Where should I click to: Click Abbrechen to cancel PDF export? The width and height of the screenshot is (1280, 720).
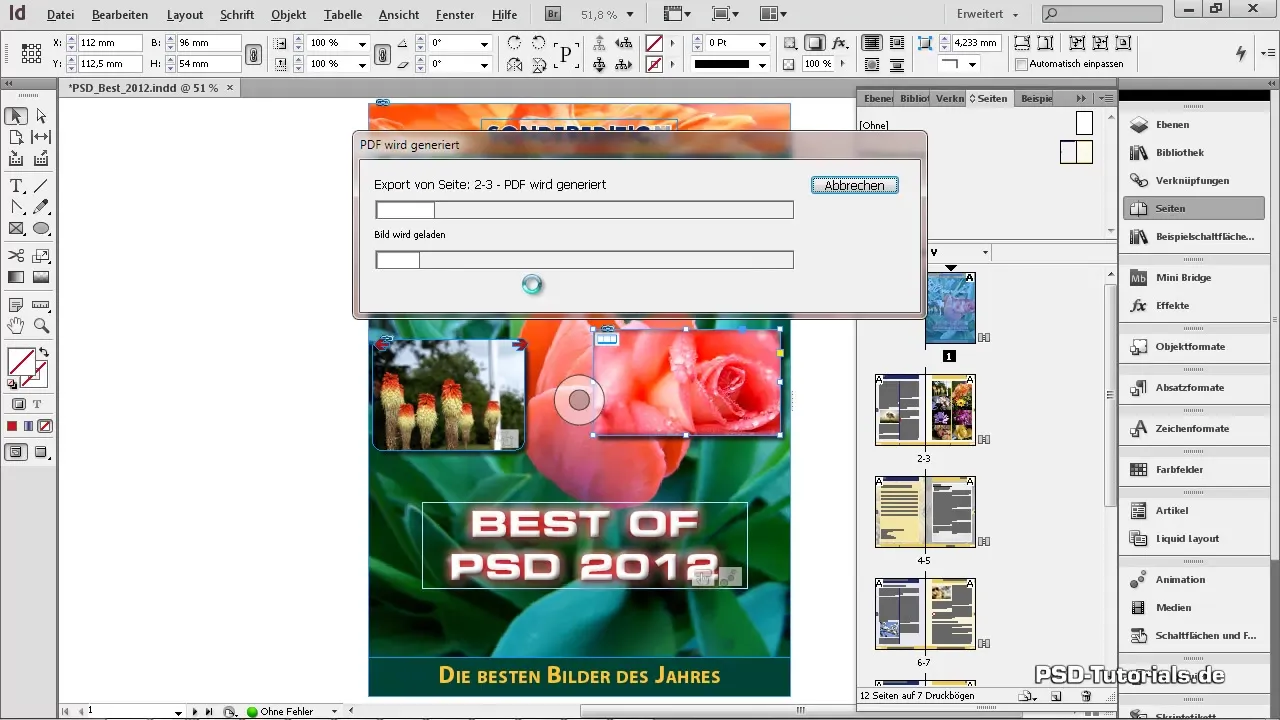[x=854, y=185]
